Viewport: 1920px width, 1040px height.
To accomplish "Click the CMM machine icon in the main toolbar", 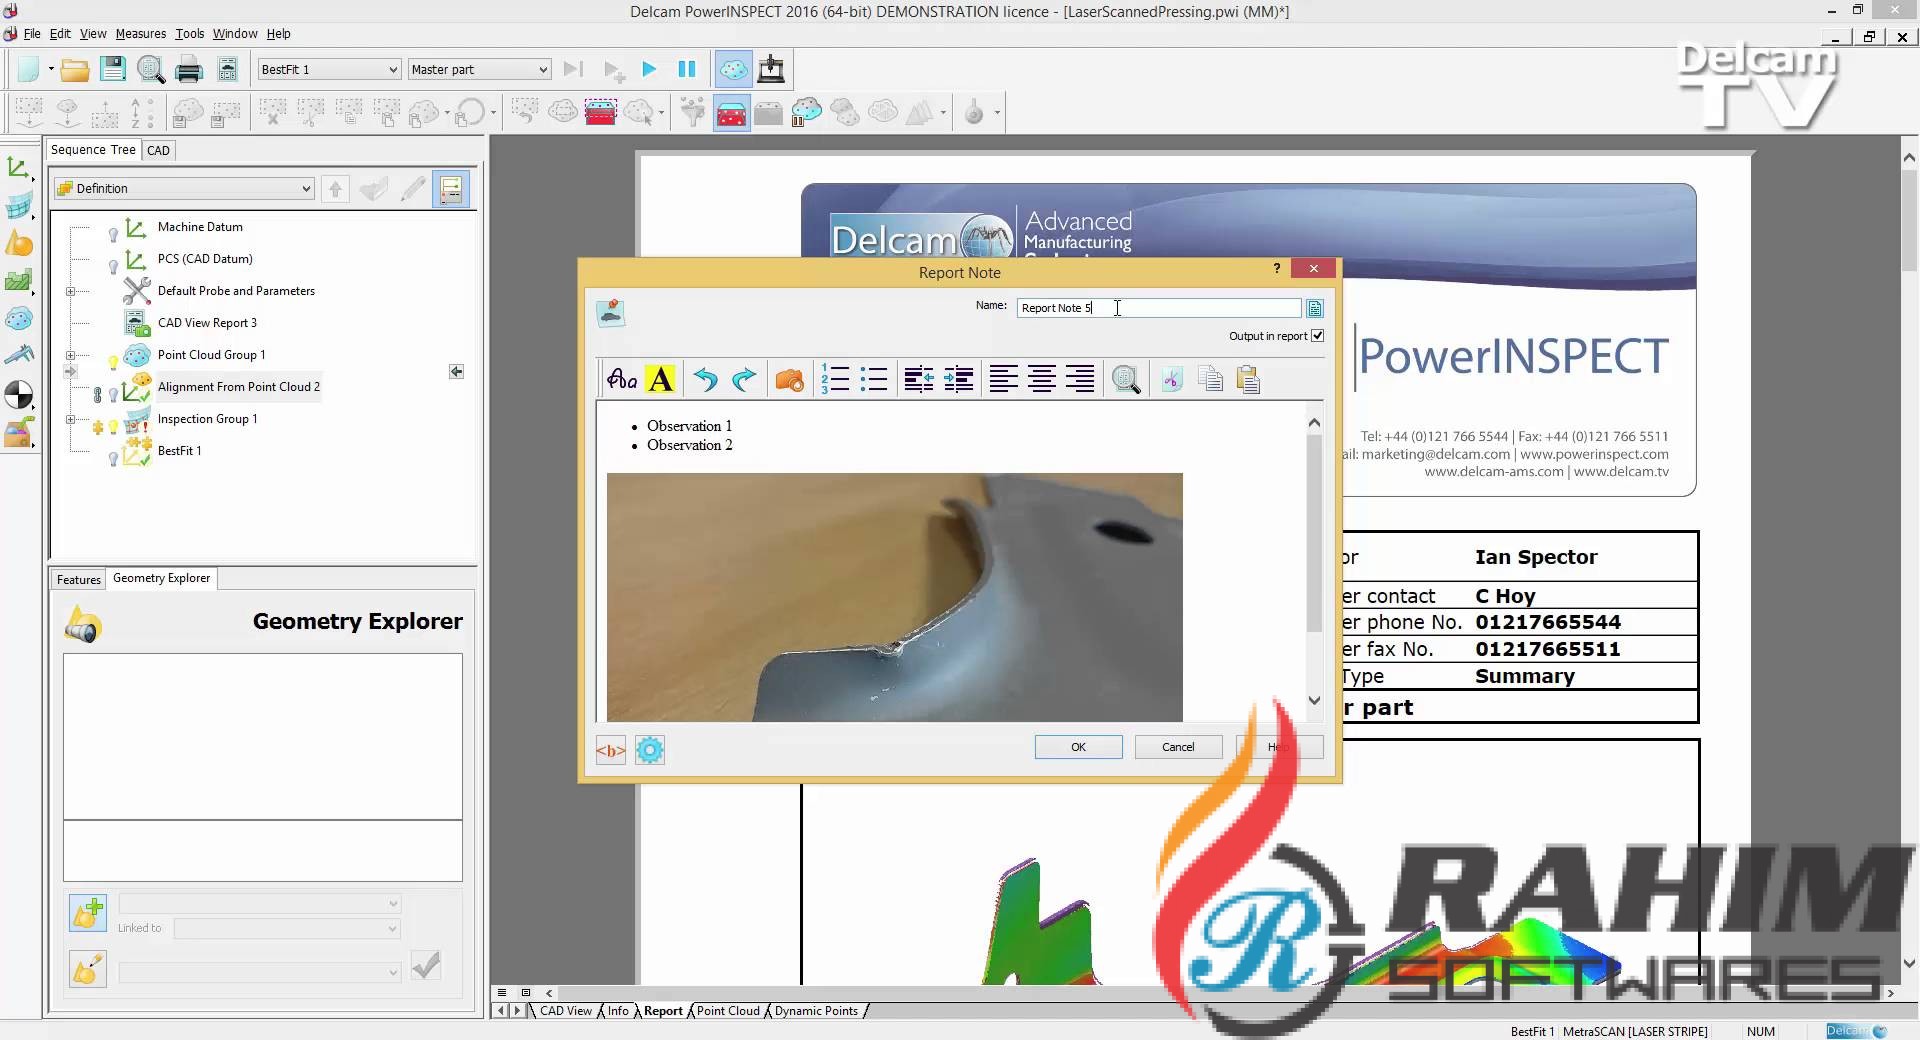I will click(x=771, y=70).
